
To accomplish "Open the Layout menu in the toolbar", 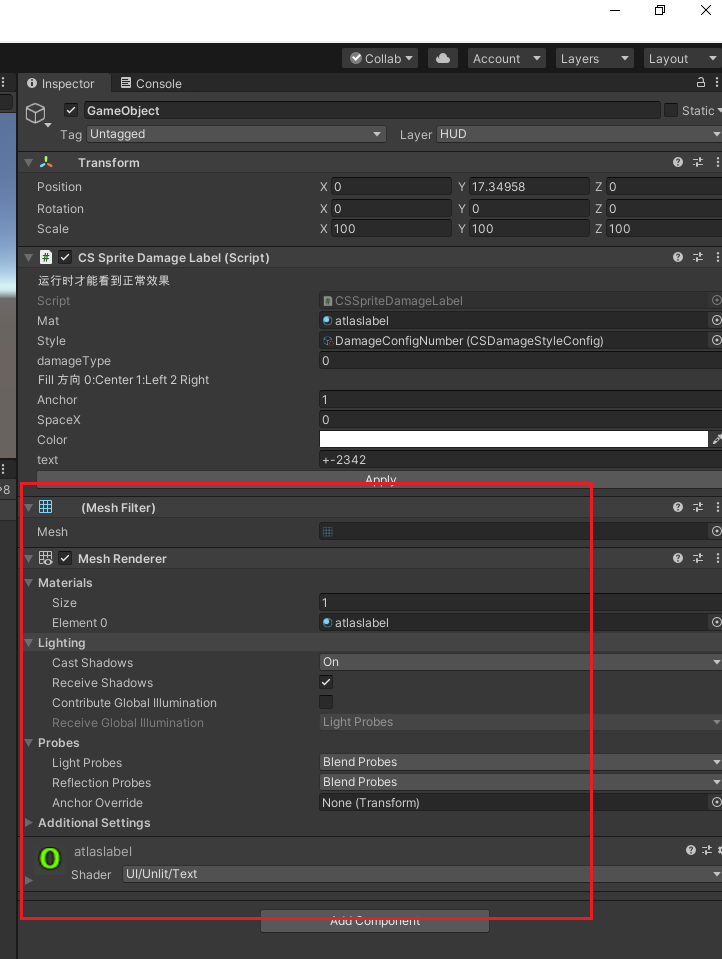I will click(x=680, y=59).
